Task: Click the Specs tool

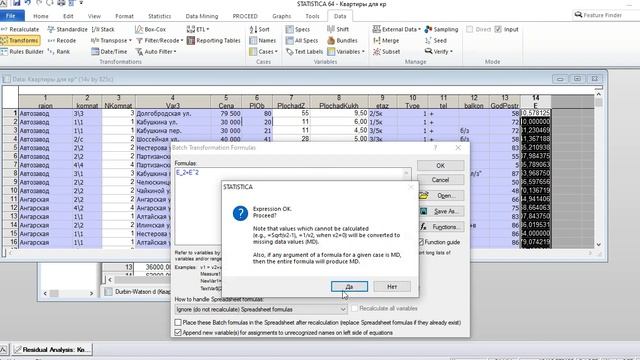Action: point(298,29)
